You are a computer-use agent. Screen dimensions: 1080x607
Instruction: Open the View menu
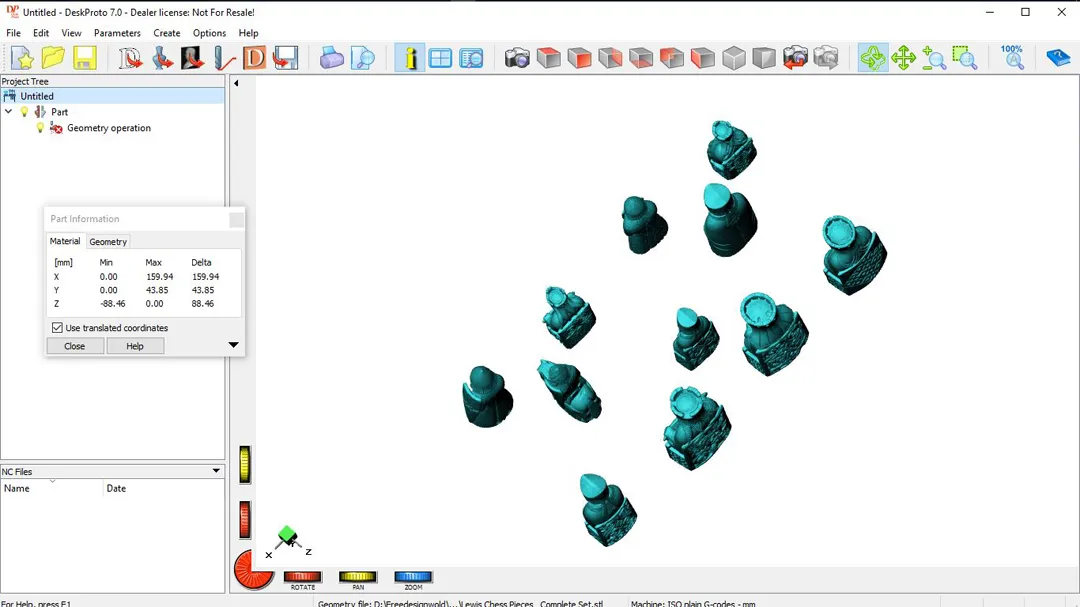coord(71,33)
